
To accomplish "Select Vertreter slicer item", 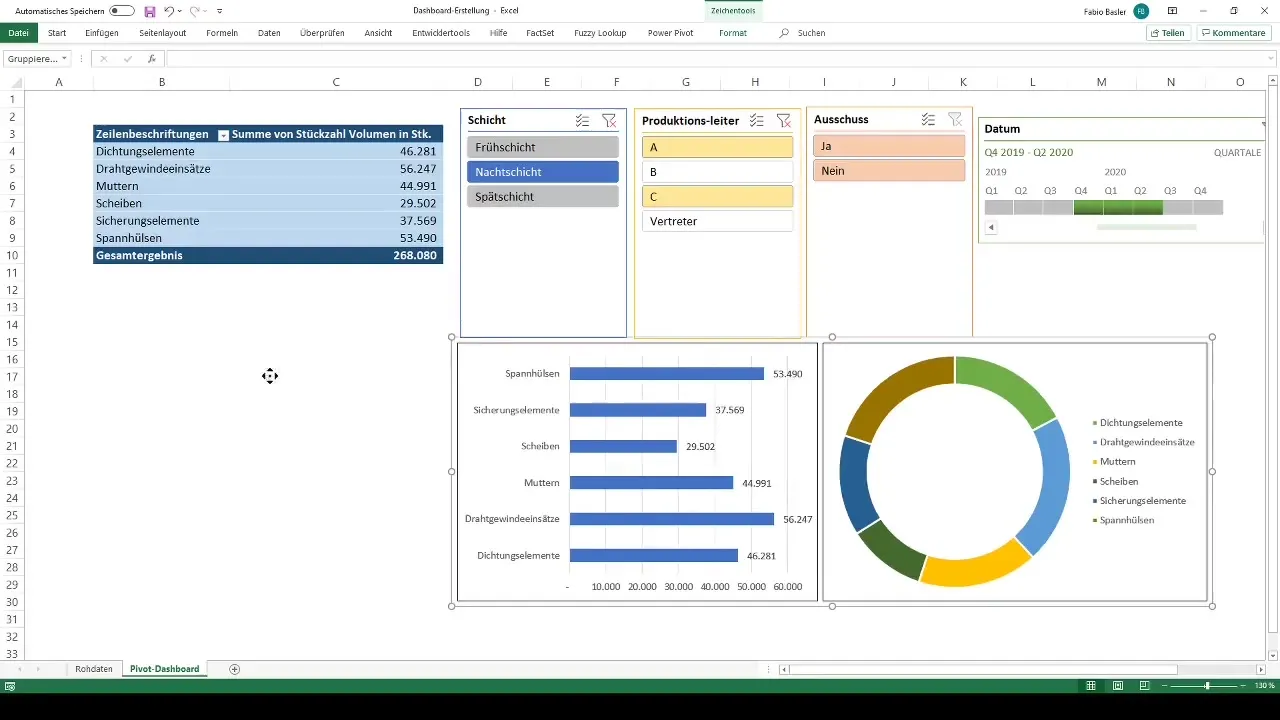I will coord(717,221).
